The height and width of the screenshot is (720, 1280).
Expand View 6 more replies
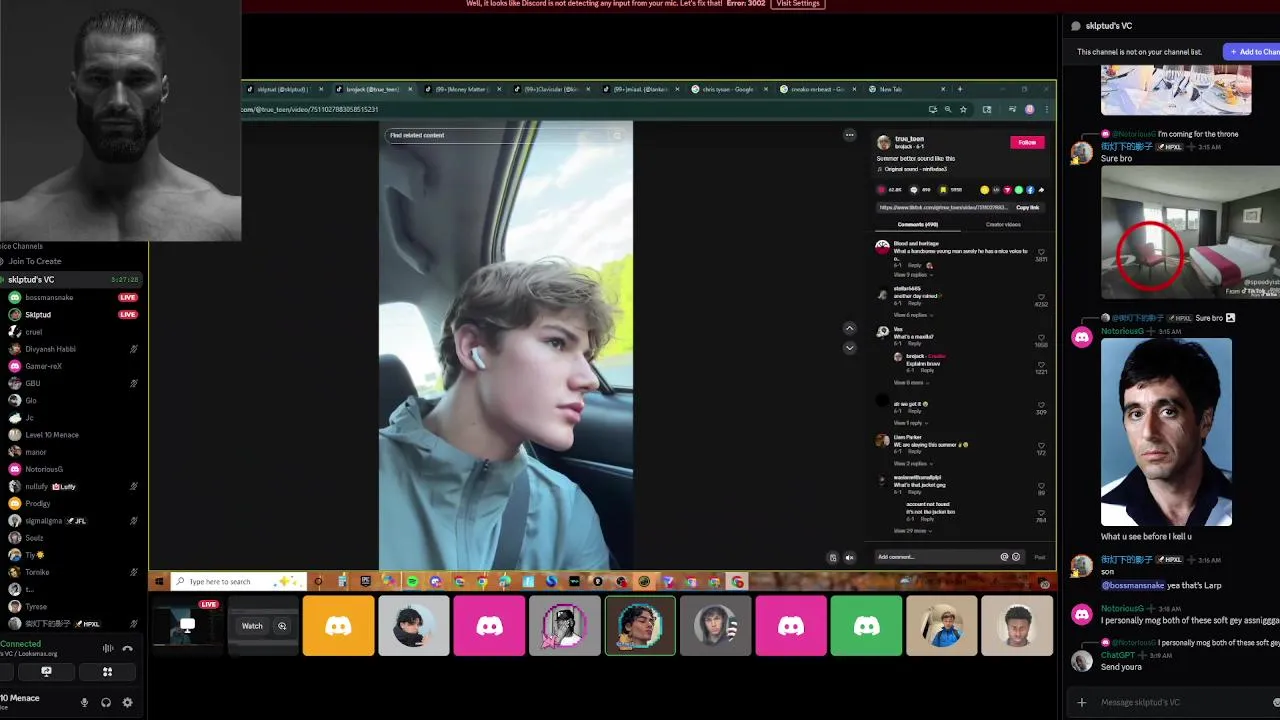910,383
